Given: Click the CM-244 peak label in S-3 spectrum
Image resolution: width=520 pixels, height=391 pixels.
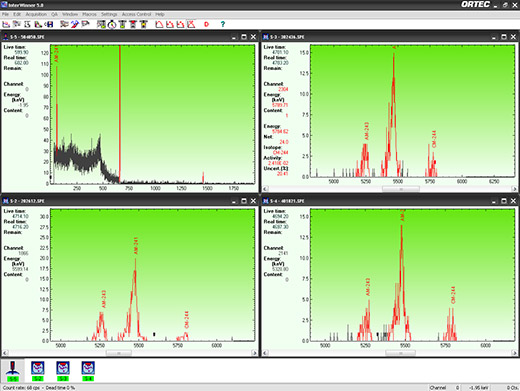Looking at the screenshot, I should click(434, 139).
